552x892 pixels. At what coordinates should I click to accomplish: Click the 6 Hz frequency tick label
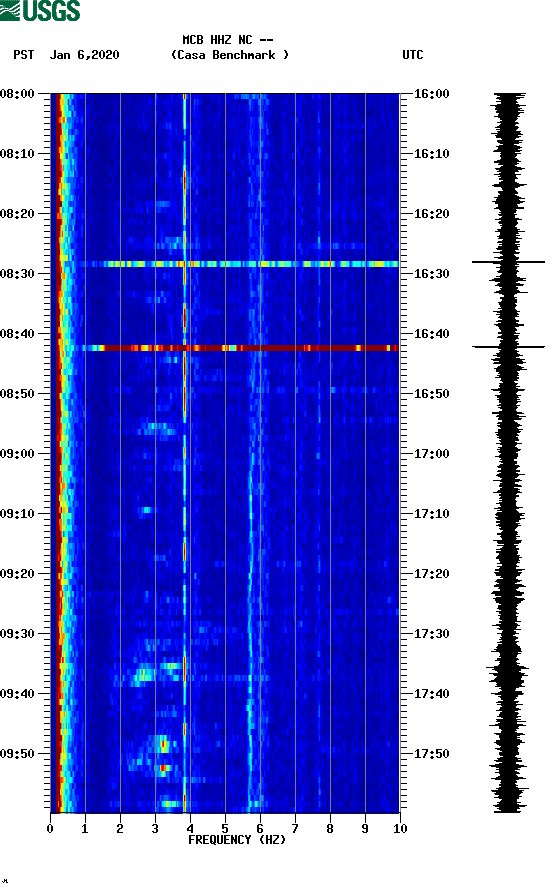[260, 829]
